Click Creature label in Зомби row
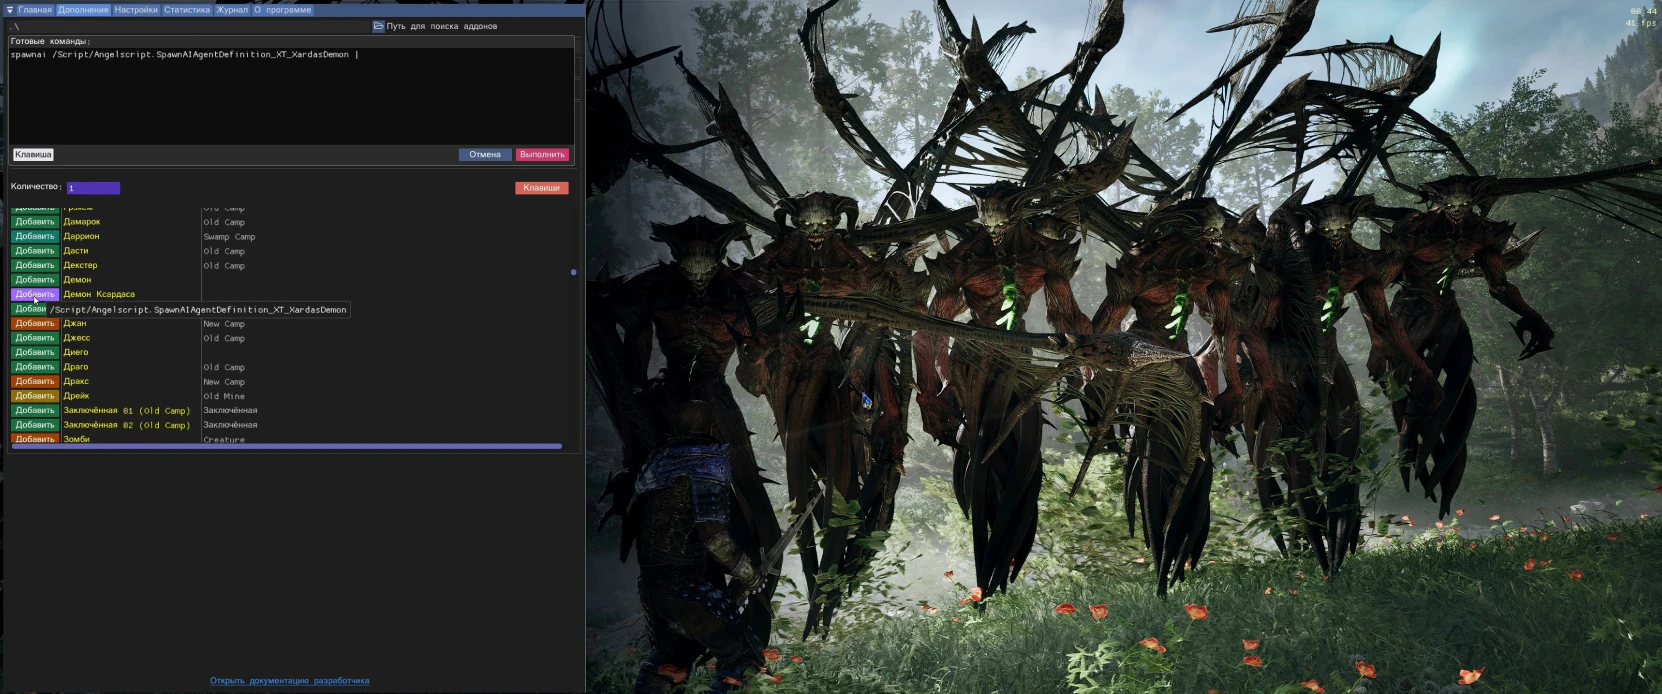1662x694 pixels. (x=224, y=440)
